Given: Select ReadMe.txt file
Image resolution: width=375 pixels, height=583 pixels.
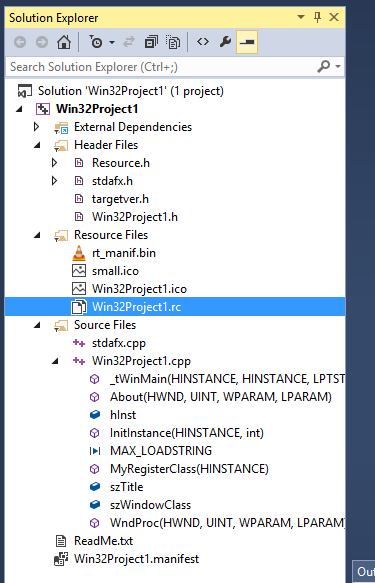Looking at the screenshot, I should 103,541.
